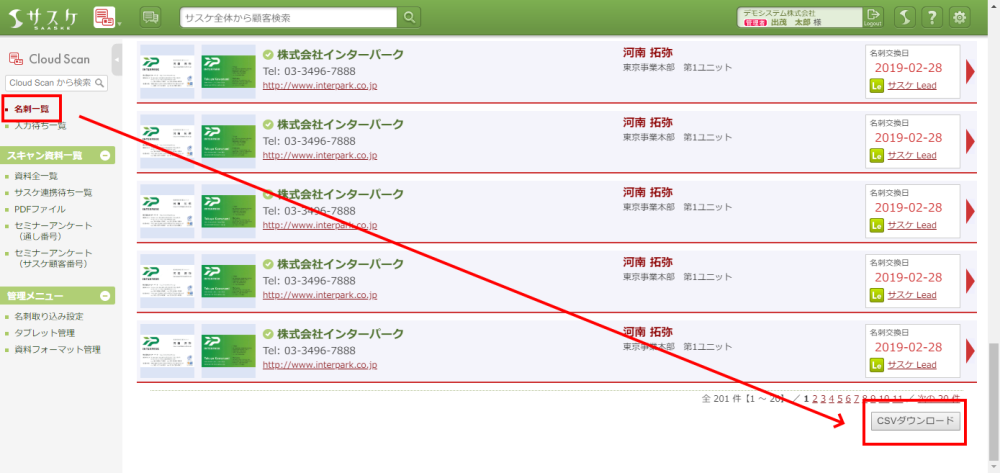Click the green verified check icon in the bottom row
Viewport: 1000px width, 473px height.
point(268,334)
